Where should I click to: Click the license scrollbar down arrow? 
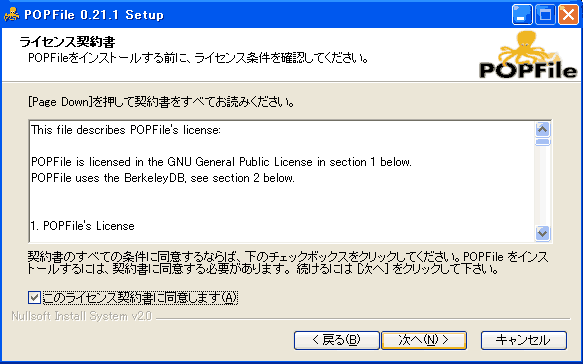[x=542, y=233]
